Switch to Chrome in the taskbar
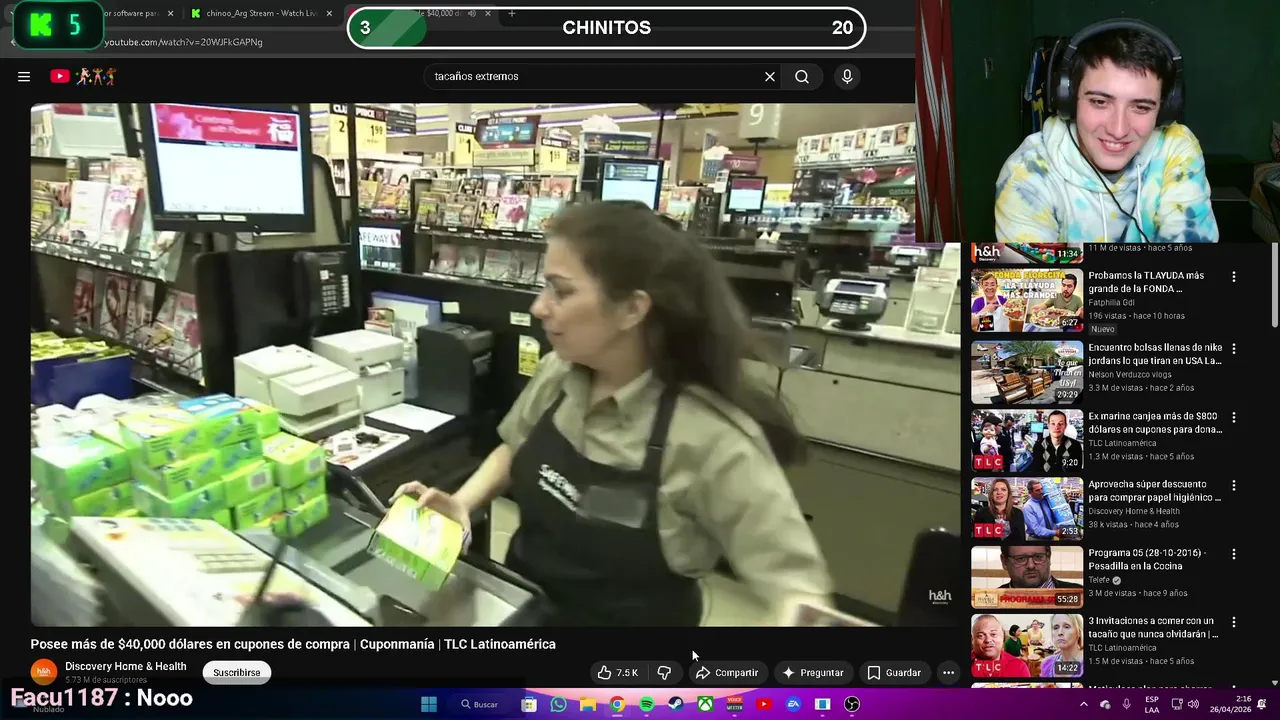 [617, 704]
